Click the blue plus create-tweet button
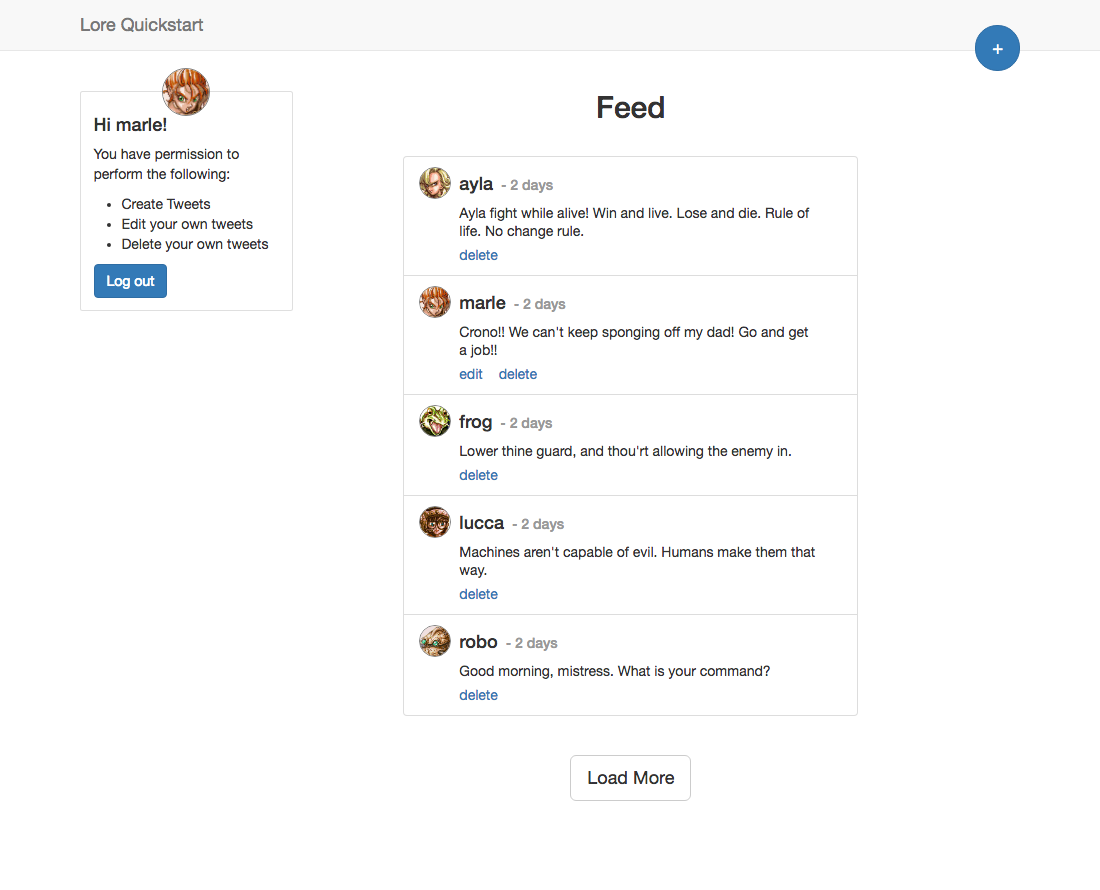The height and width of the screenshot is (890, 1100). (997, 48)
